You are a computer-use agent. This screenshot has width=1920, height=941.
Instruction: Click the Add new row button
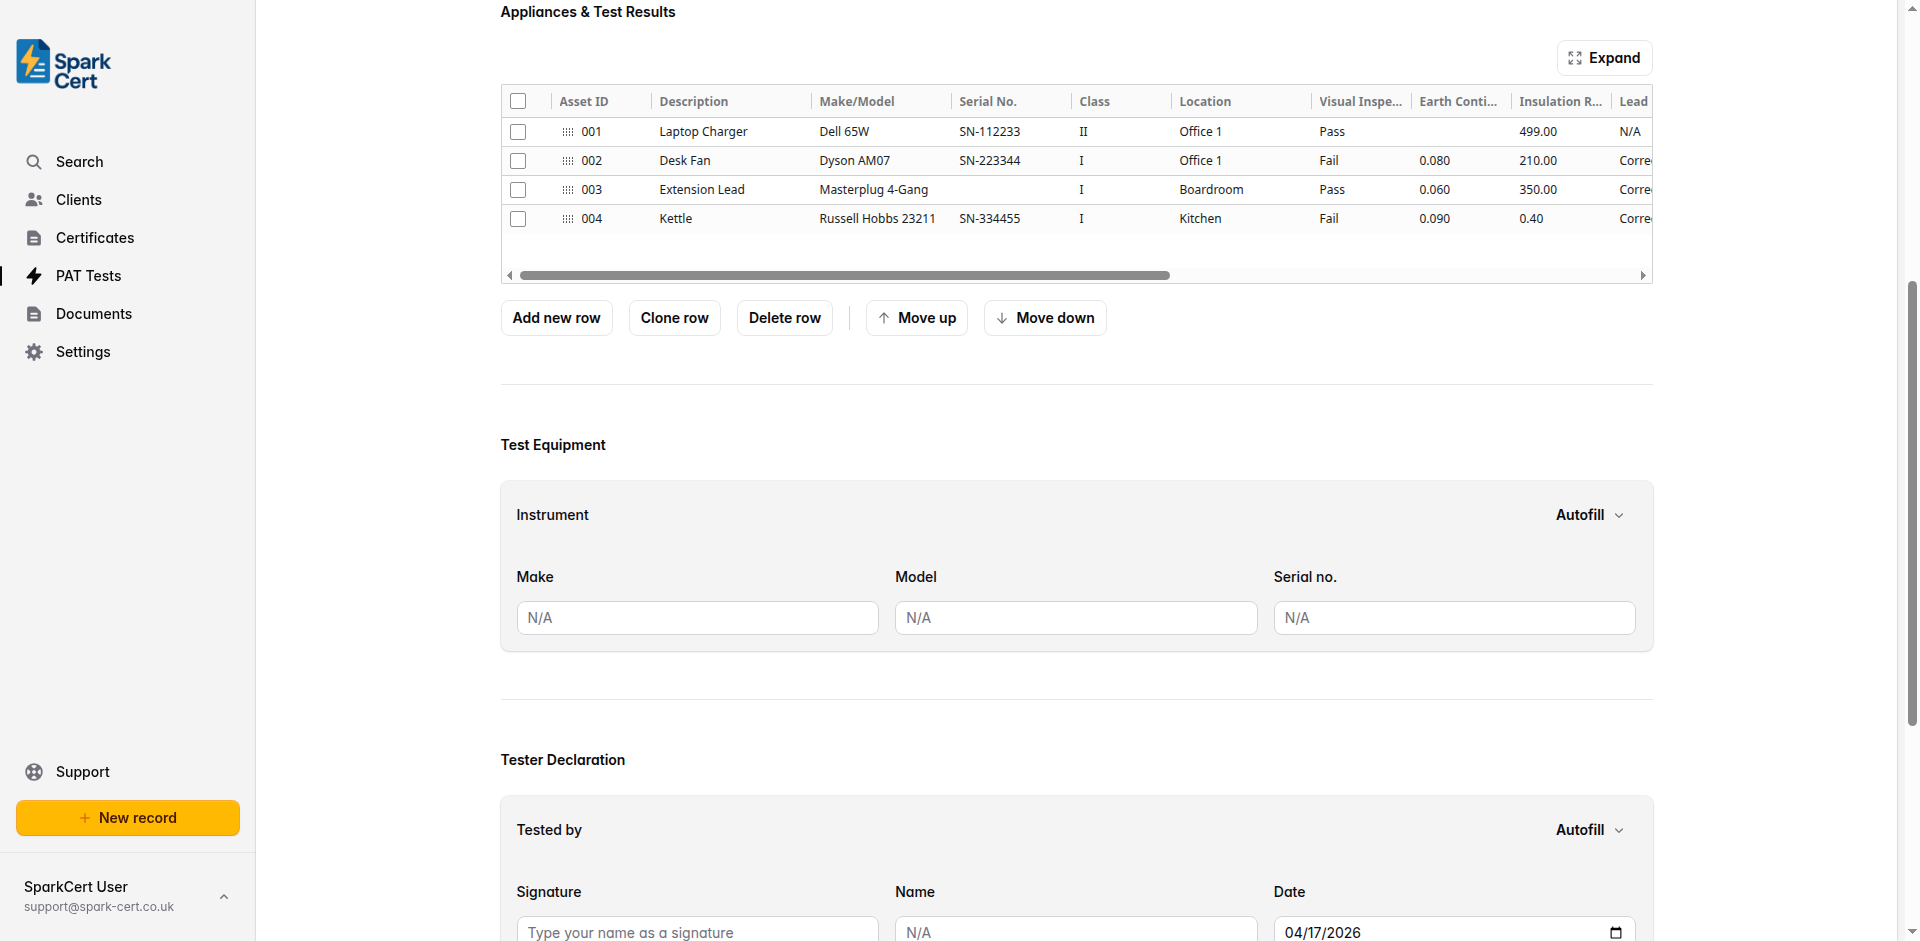click(557, 318)
